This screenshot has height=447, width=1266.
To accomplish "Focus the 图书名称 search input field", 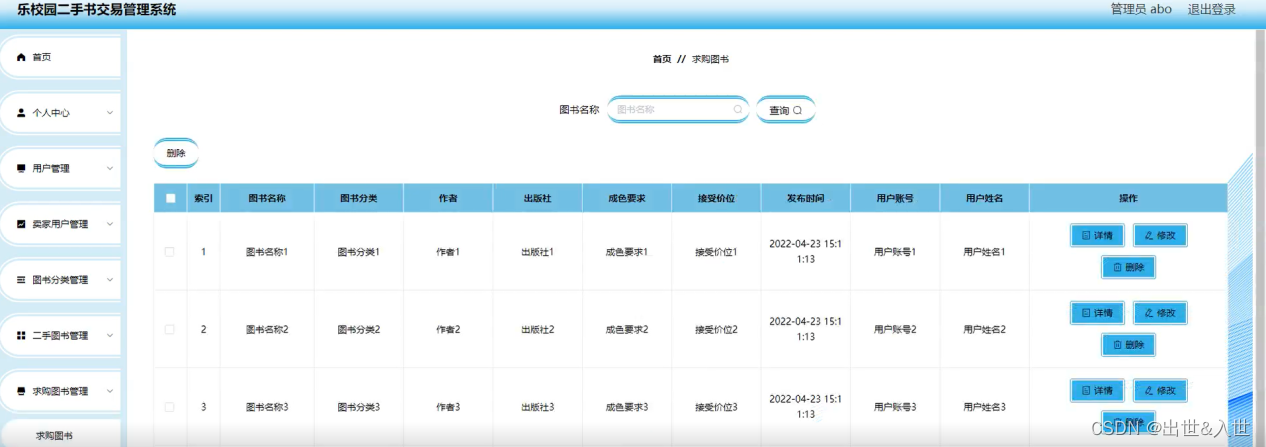I will coord(678,110).
